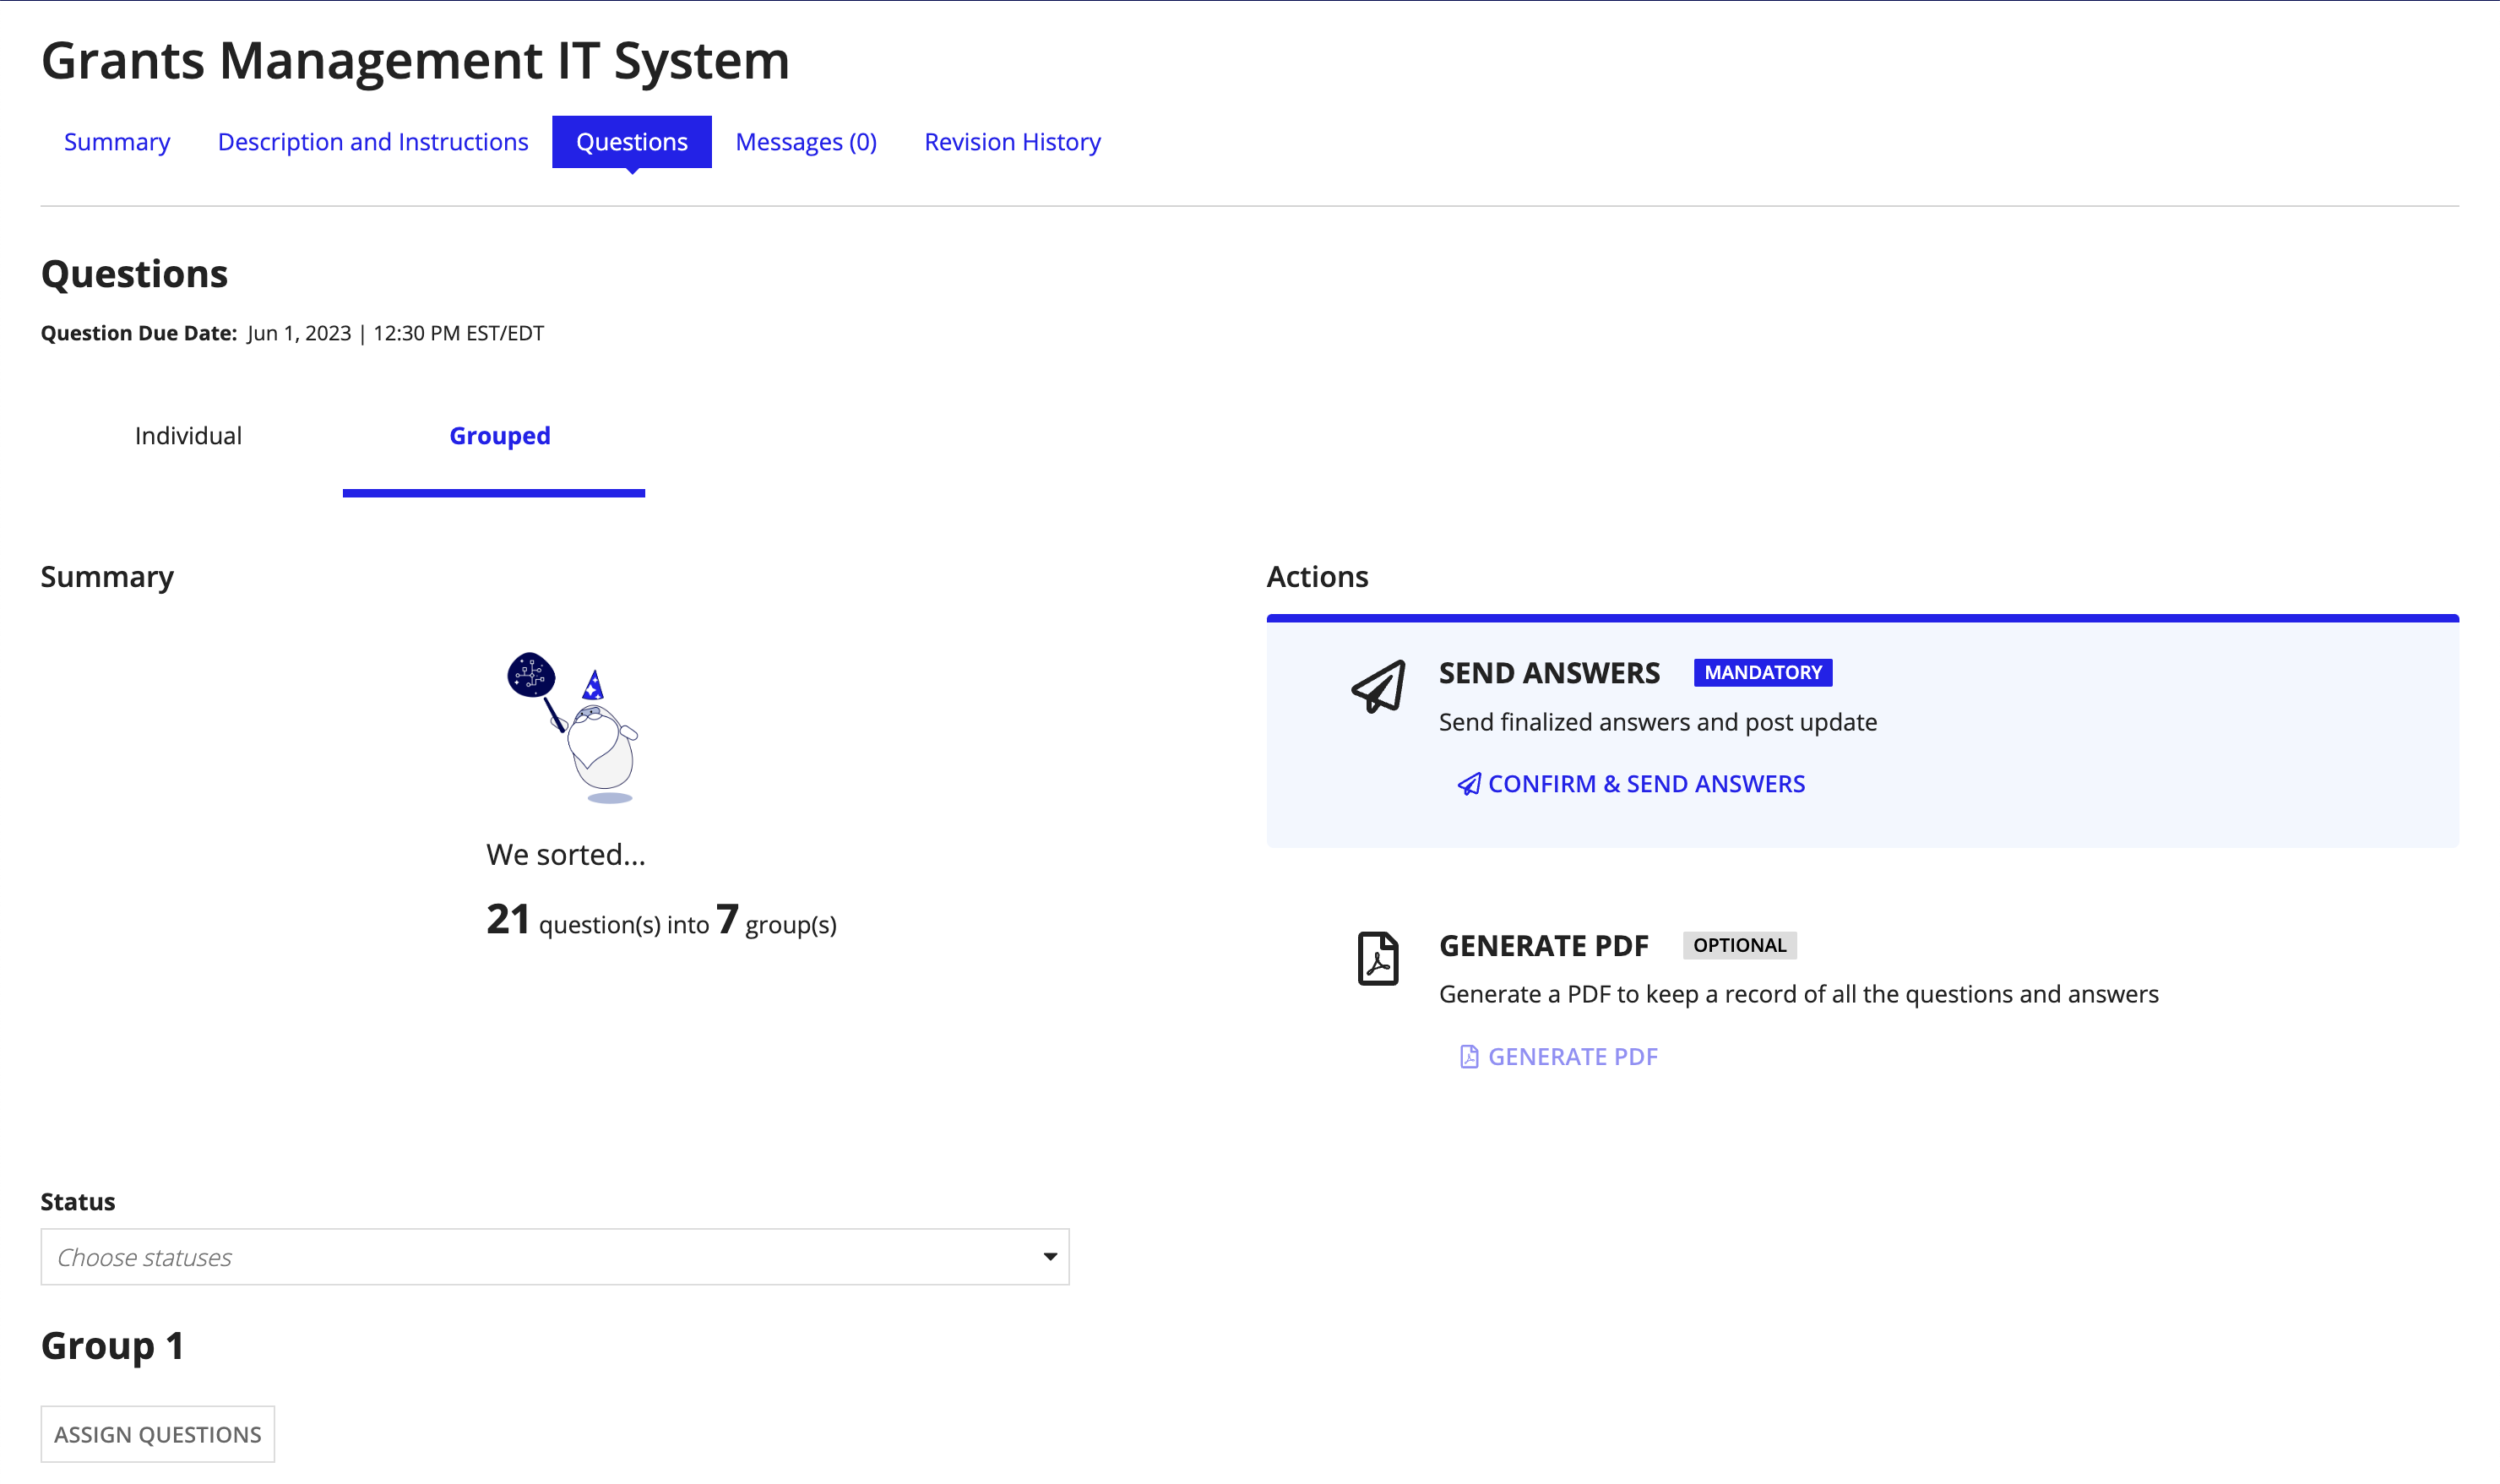Open the Description and Instructions tab

tap(372, 141)
